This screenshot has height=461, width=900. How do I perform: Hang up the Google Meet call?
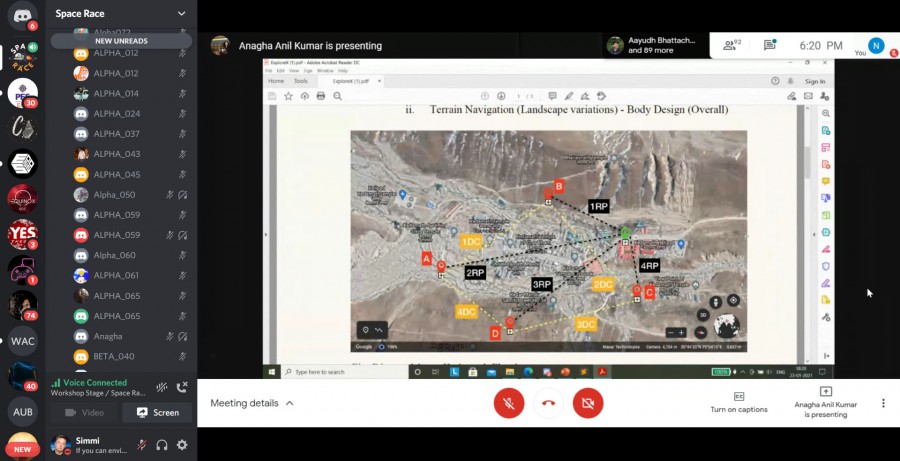(548, 403)
